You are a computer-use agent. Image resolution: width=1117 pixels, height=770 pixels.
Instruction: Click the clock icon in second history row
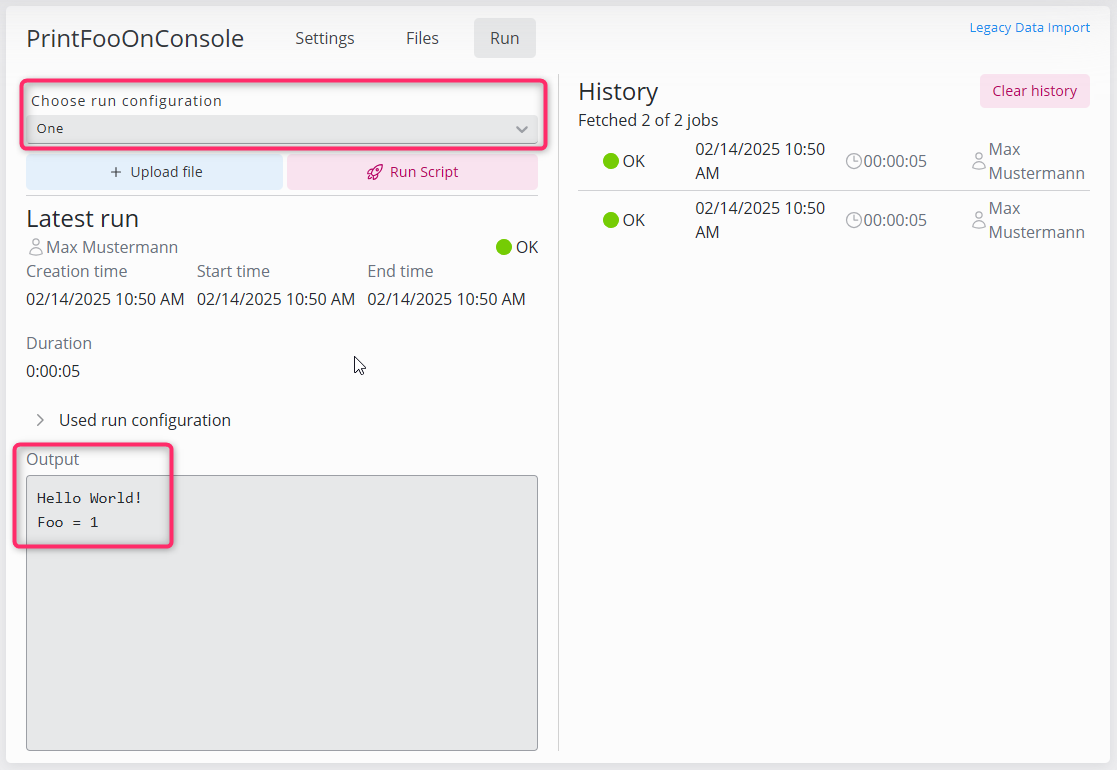point(853,220)
